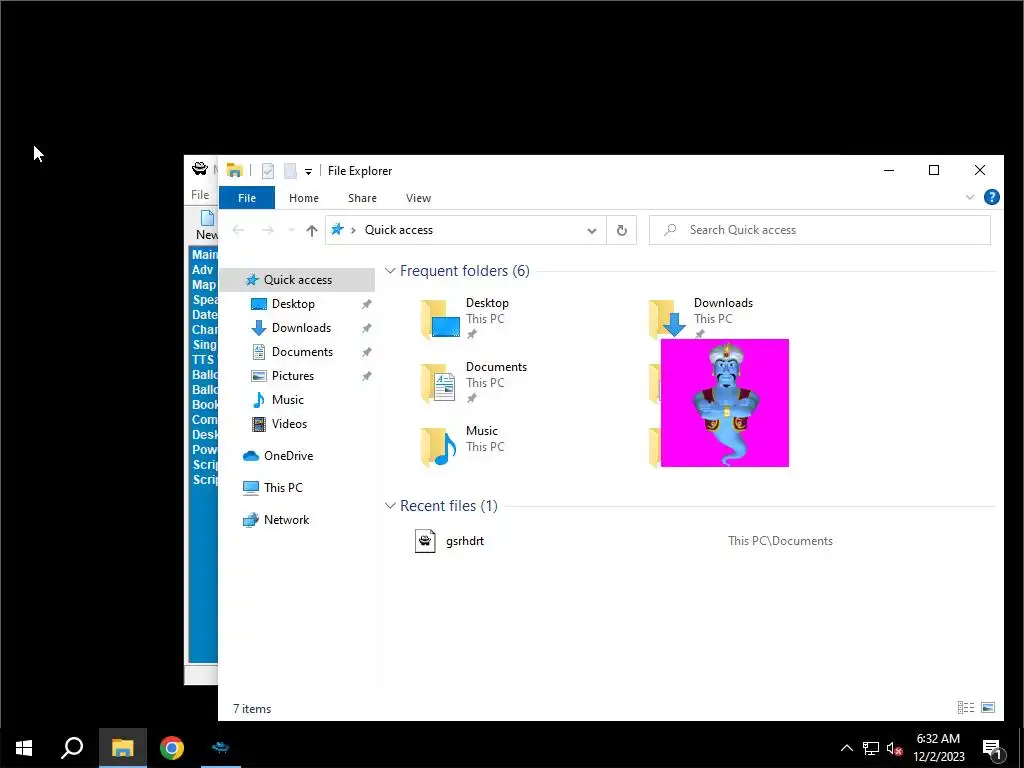Click File Explorer taskbar icon
1024x768 pixels.
point(122,748)
